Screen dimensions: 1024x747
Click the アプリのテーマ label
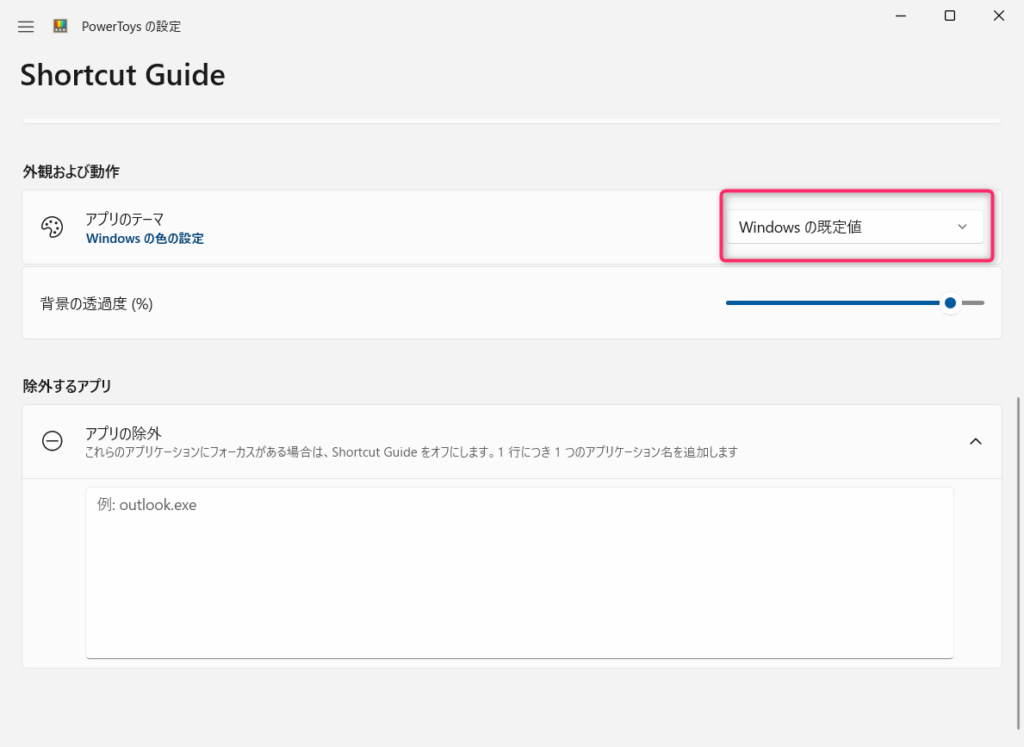point(125,219)
